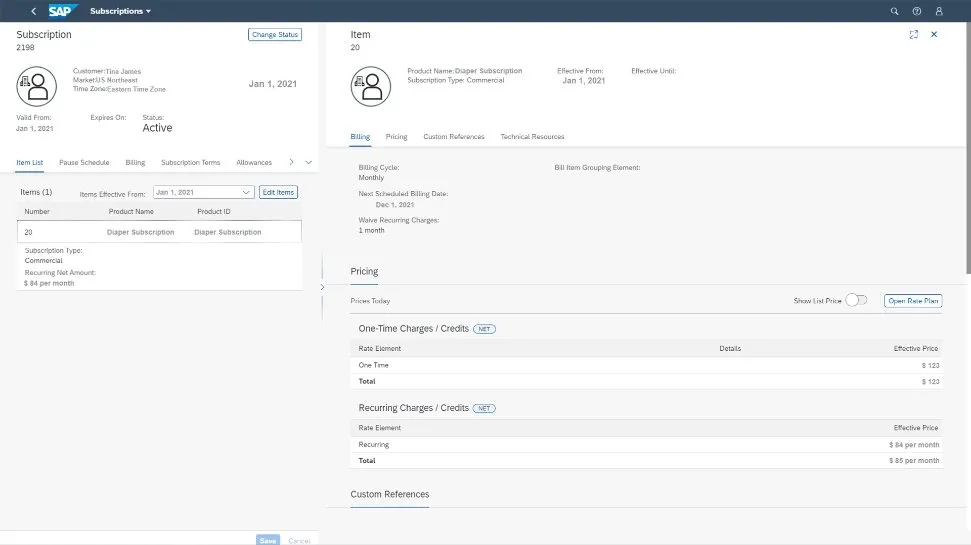This screenshot has width=971, height=545.
Task: Click the Open Rate Plan button
Action: coord(913,301)
